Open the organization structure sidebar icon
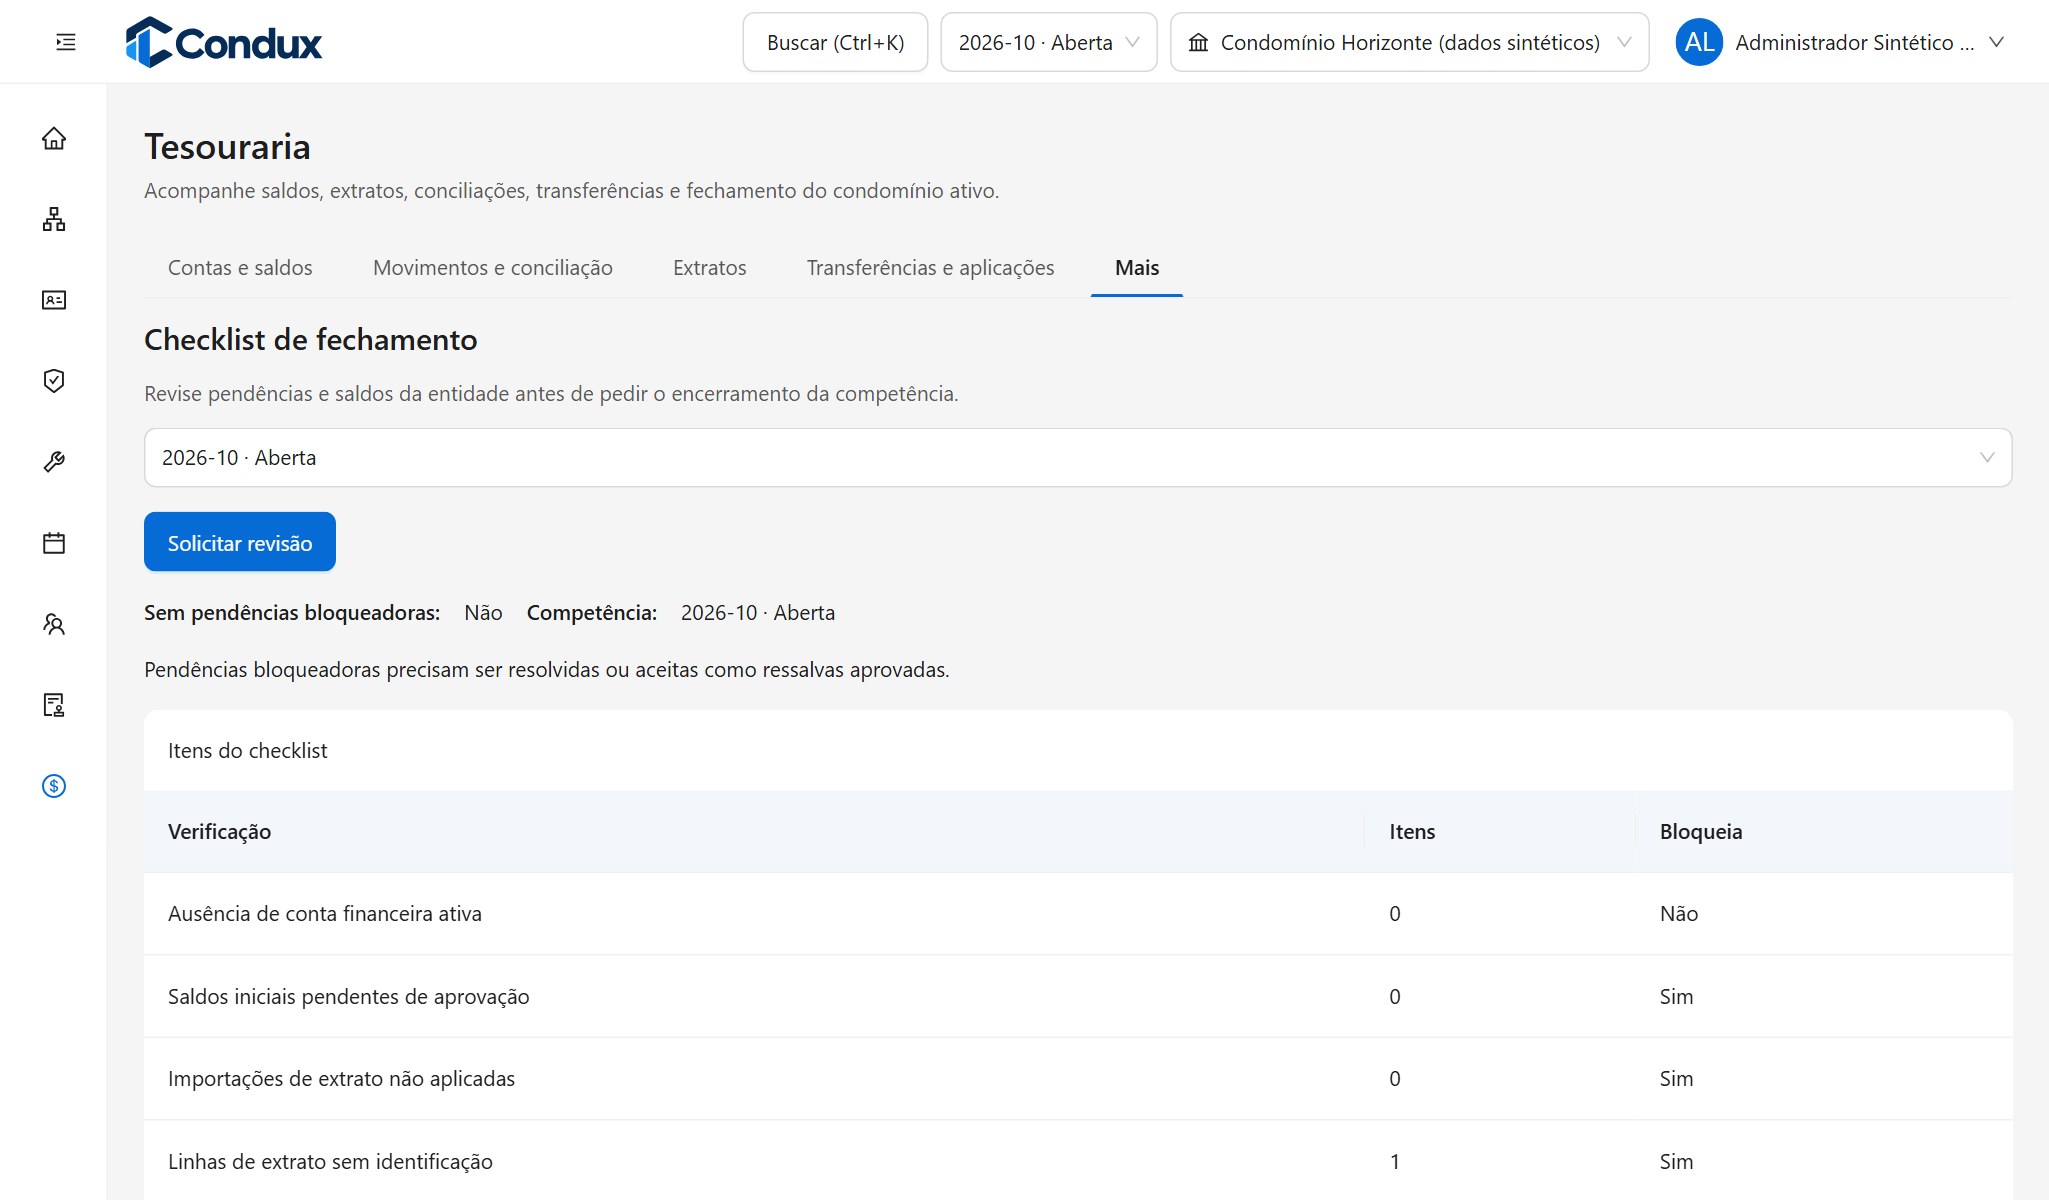 [54, 219]
